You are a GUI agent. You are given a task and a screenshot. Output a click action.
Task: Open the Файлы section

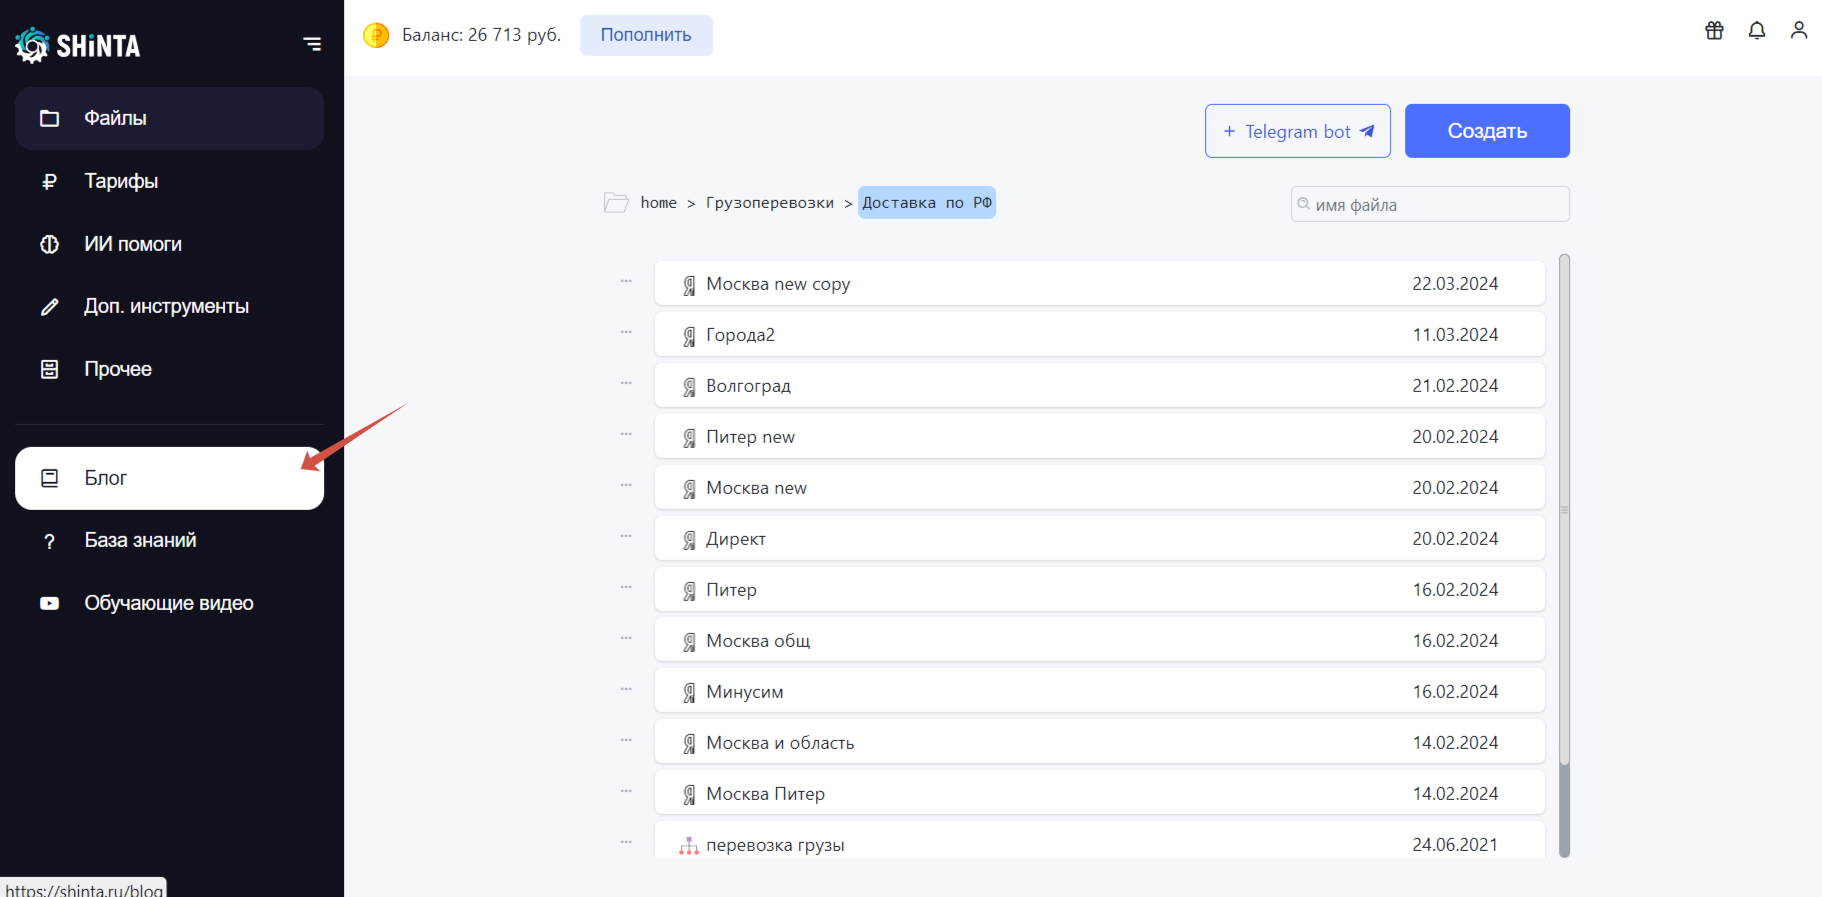point(169,118)
